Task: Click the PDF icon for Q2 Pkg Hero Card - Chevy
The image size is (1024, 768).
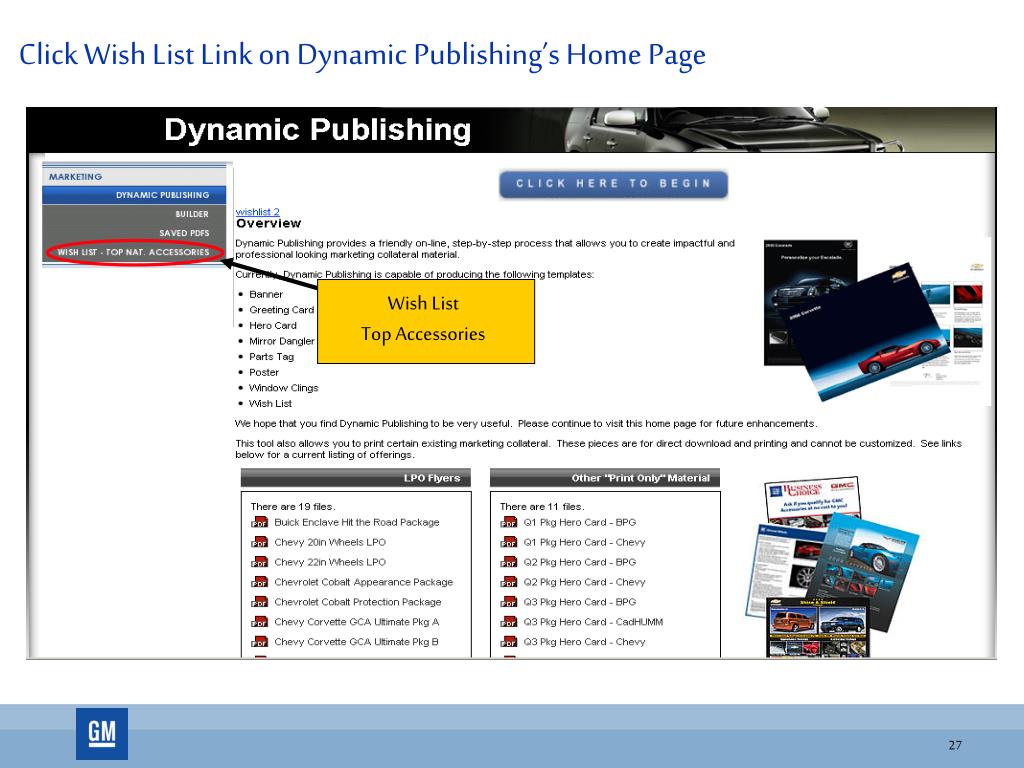Action: (x=509, y=583)
